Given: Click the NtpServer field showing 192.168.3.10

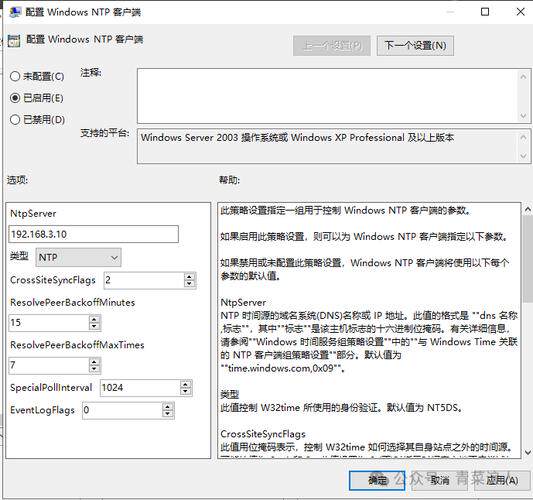Looking at the screenshot, I should click(93, 234).
